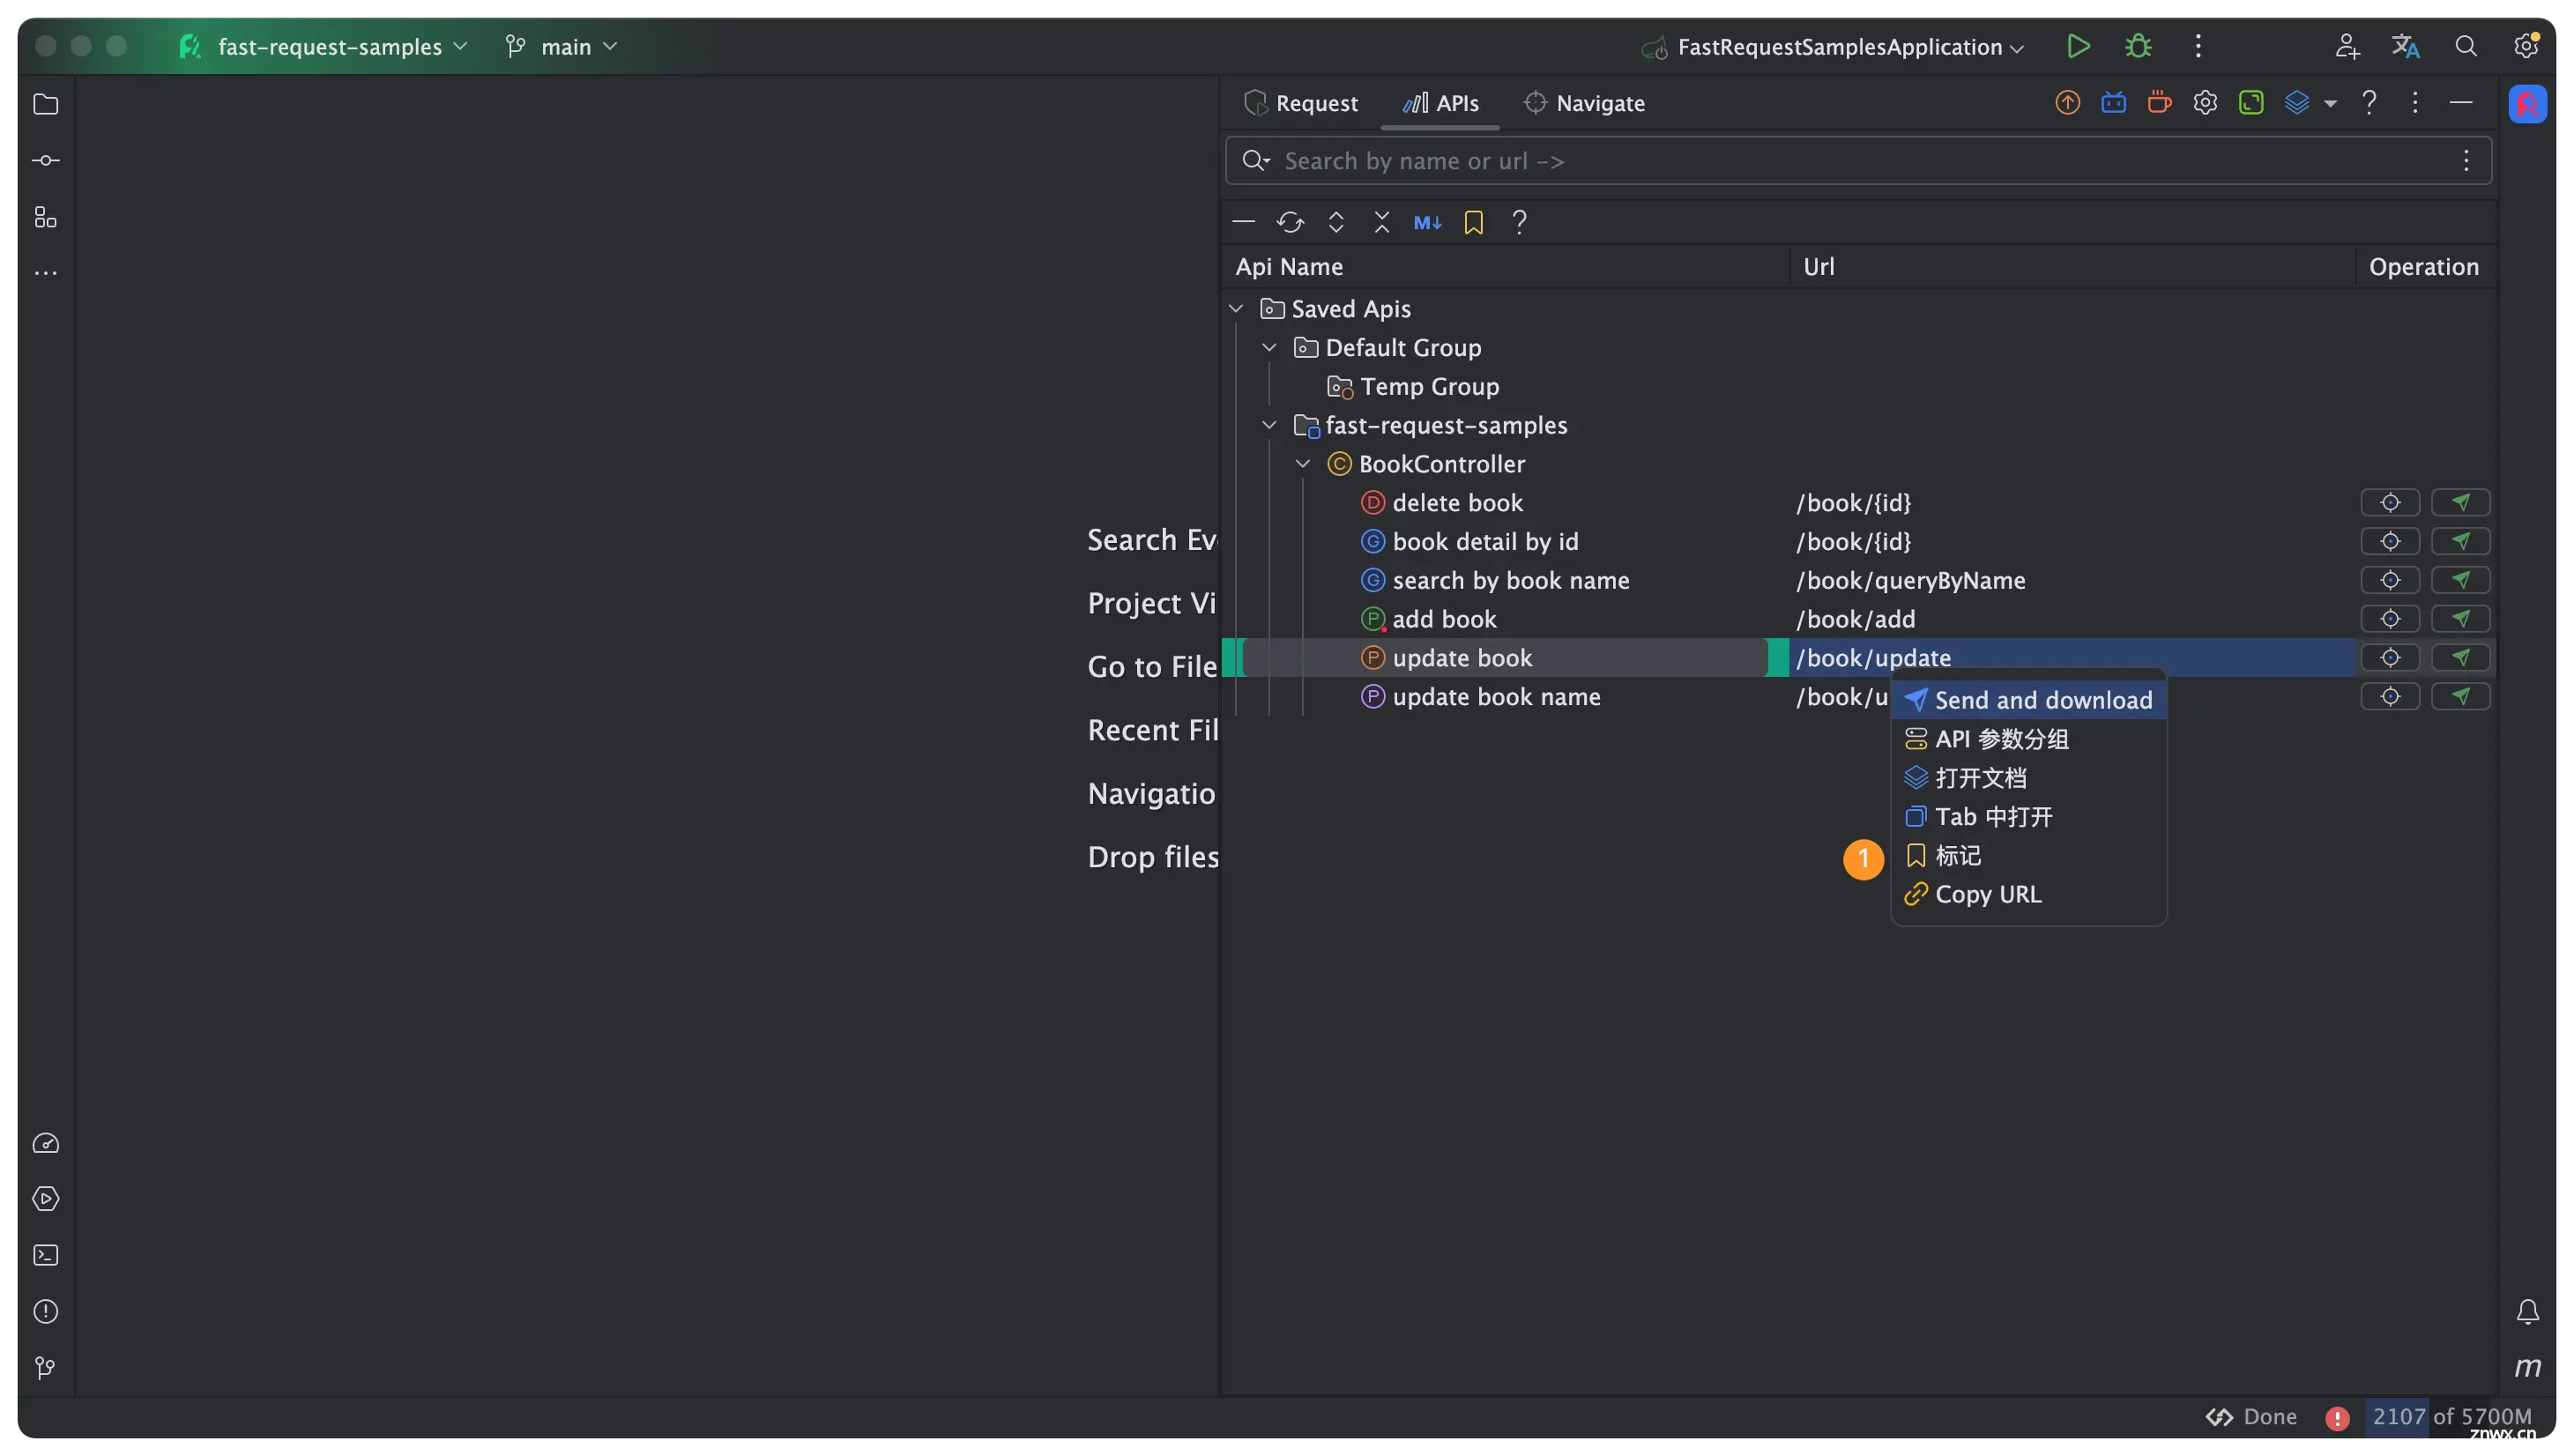Select the Temp Group tree item
The image size is (2574, 1456).
pyautogui.click(x=1412, y=387)
